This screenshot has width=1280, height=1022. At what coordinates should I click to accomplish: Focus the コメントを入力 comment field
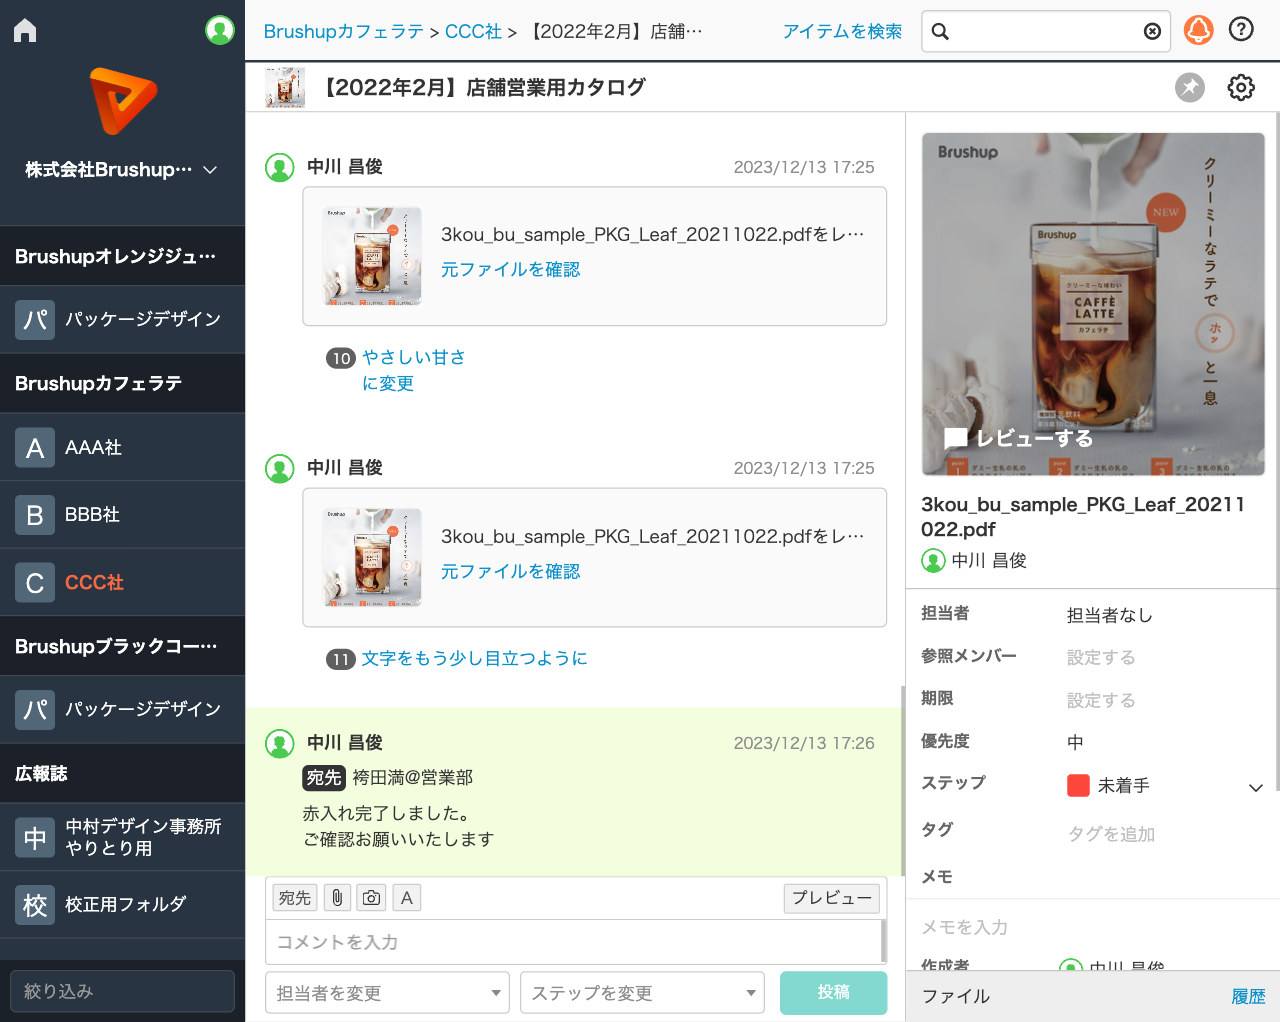[574, 942]
